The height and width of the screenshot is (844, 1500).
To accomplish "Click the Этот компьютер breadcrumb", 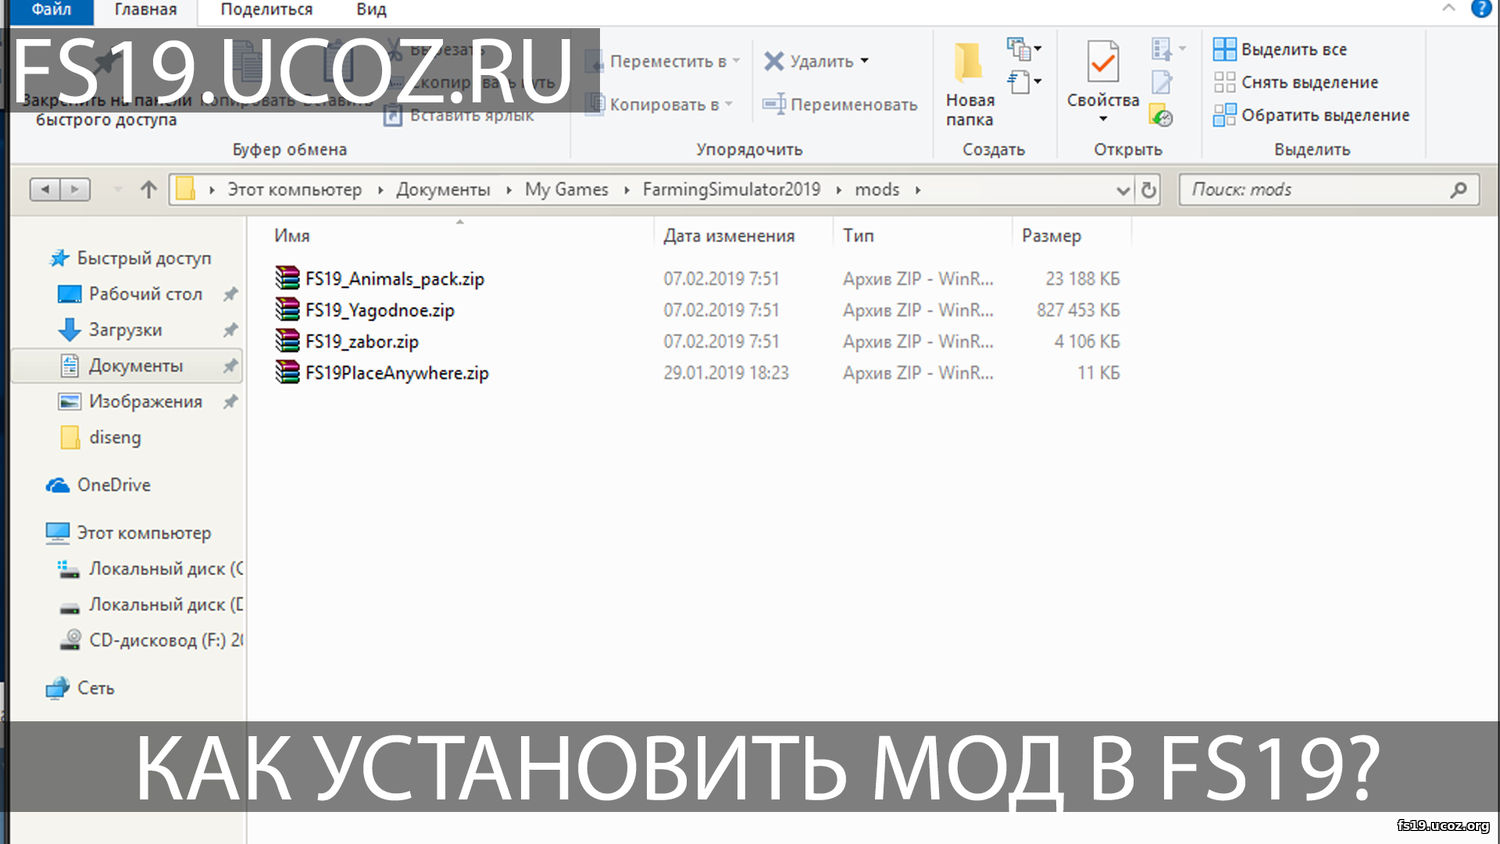I will click(x=294, y=189).
